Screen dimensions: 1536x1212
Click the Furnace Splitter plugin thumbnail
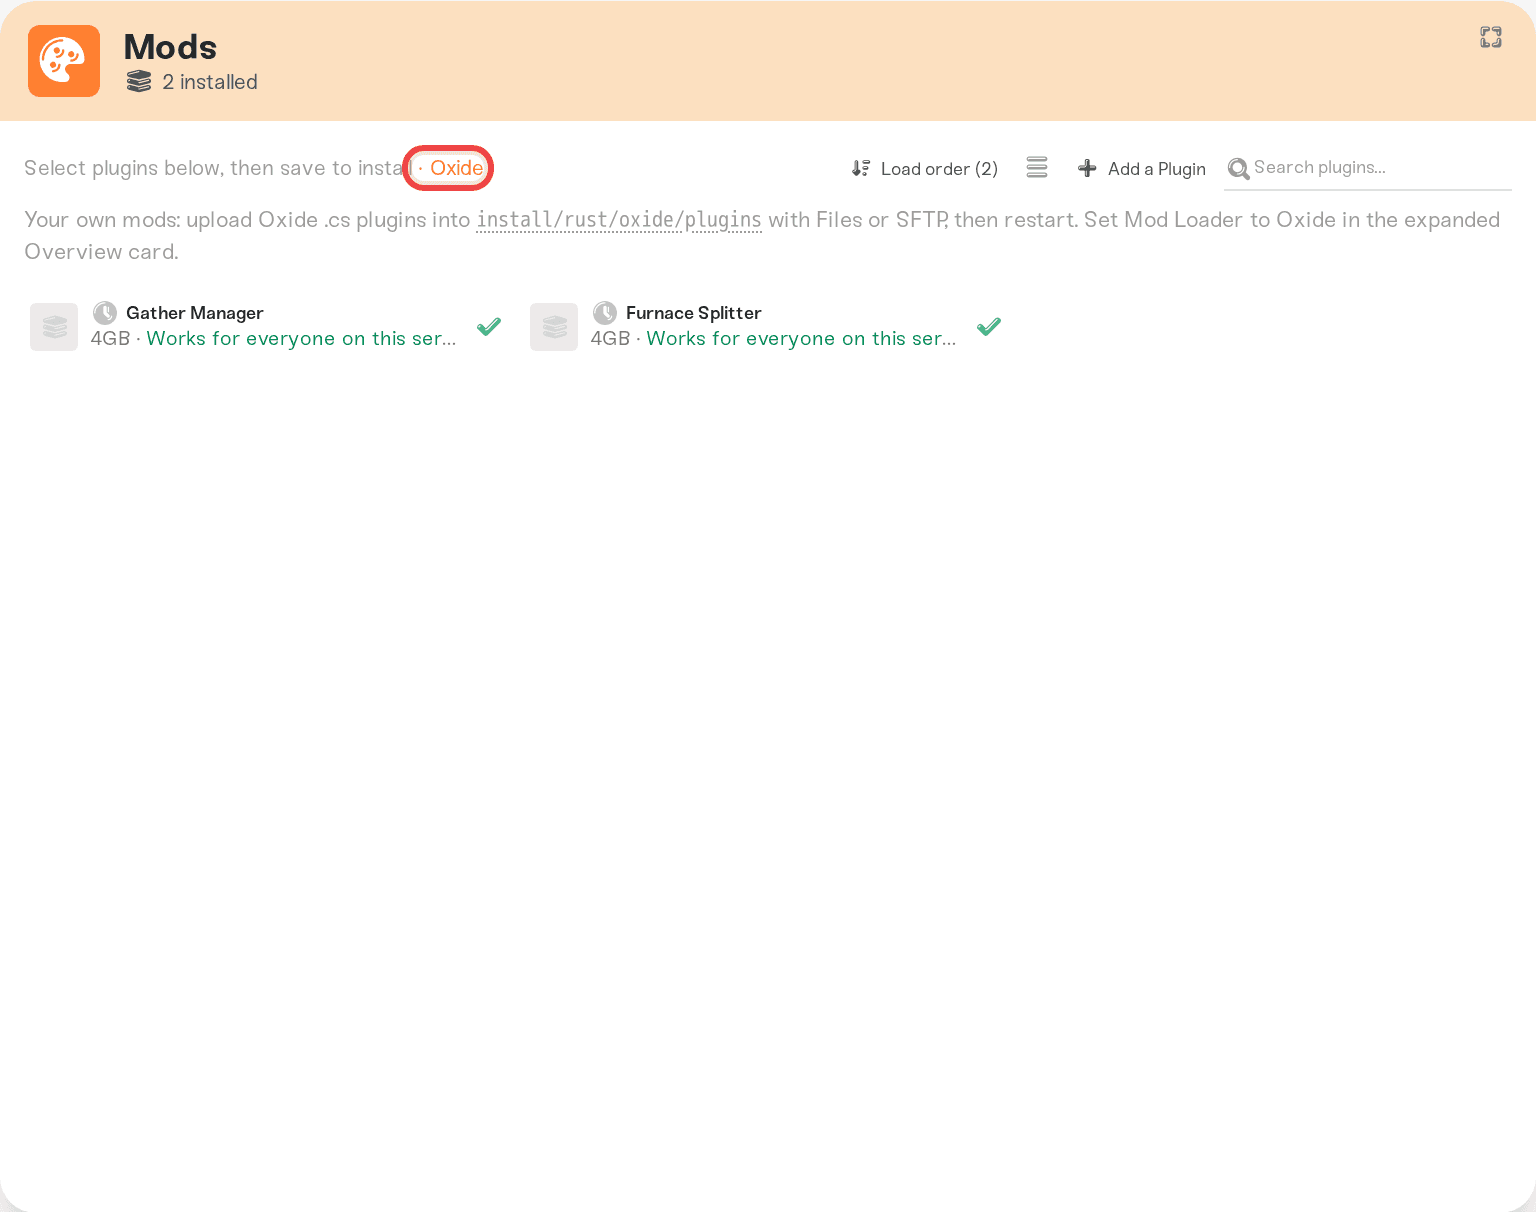point(554,327)
